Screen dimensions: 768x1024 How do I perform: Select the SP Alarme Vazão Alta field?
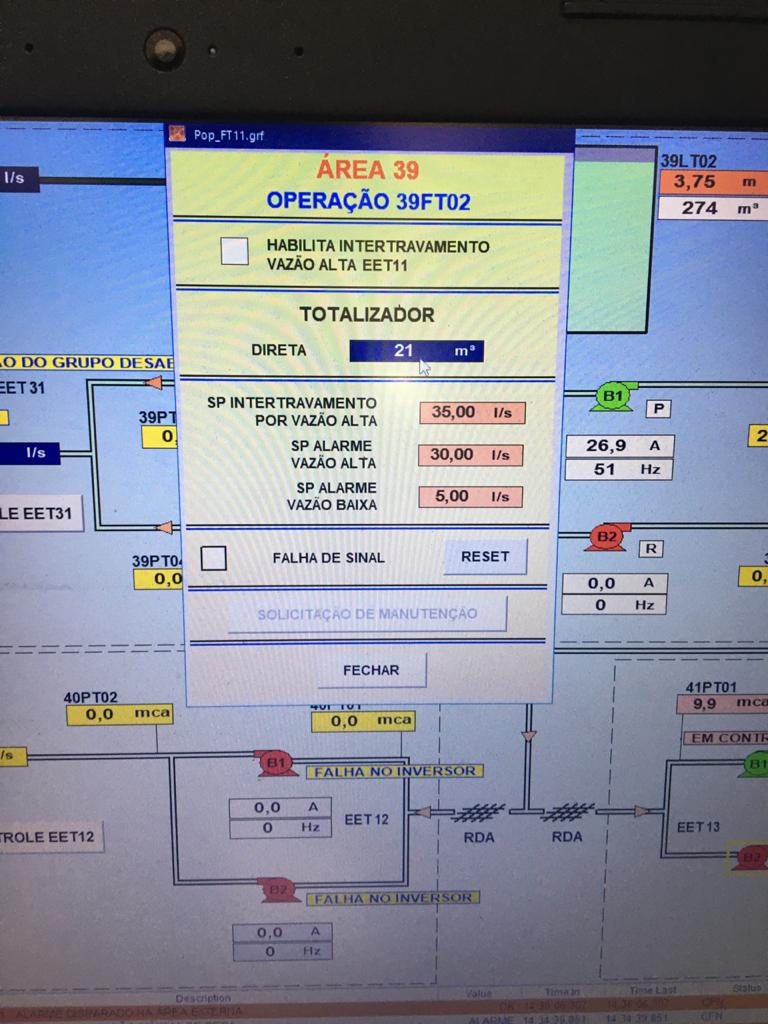[470, 454]
